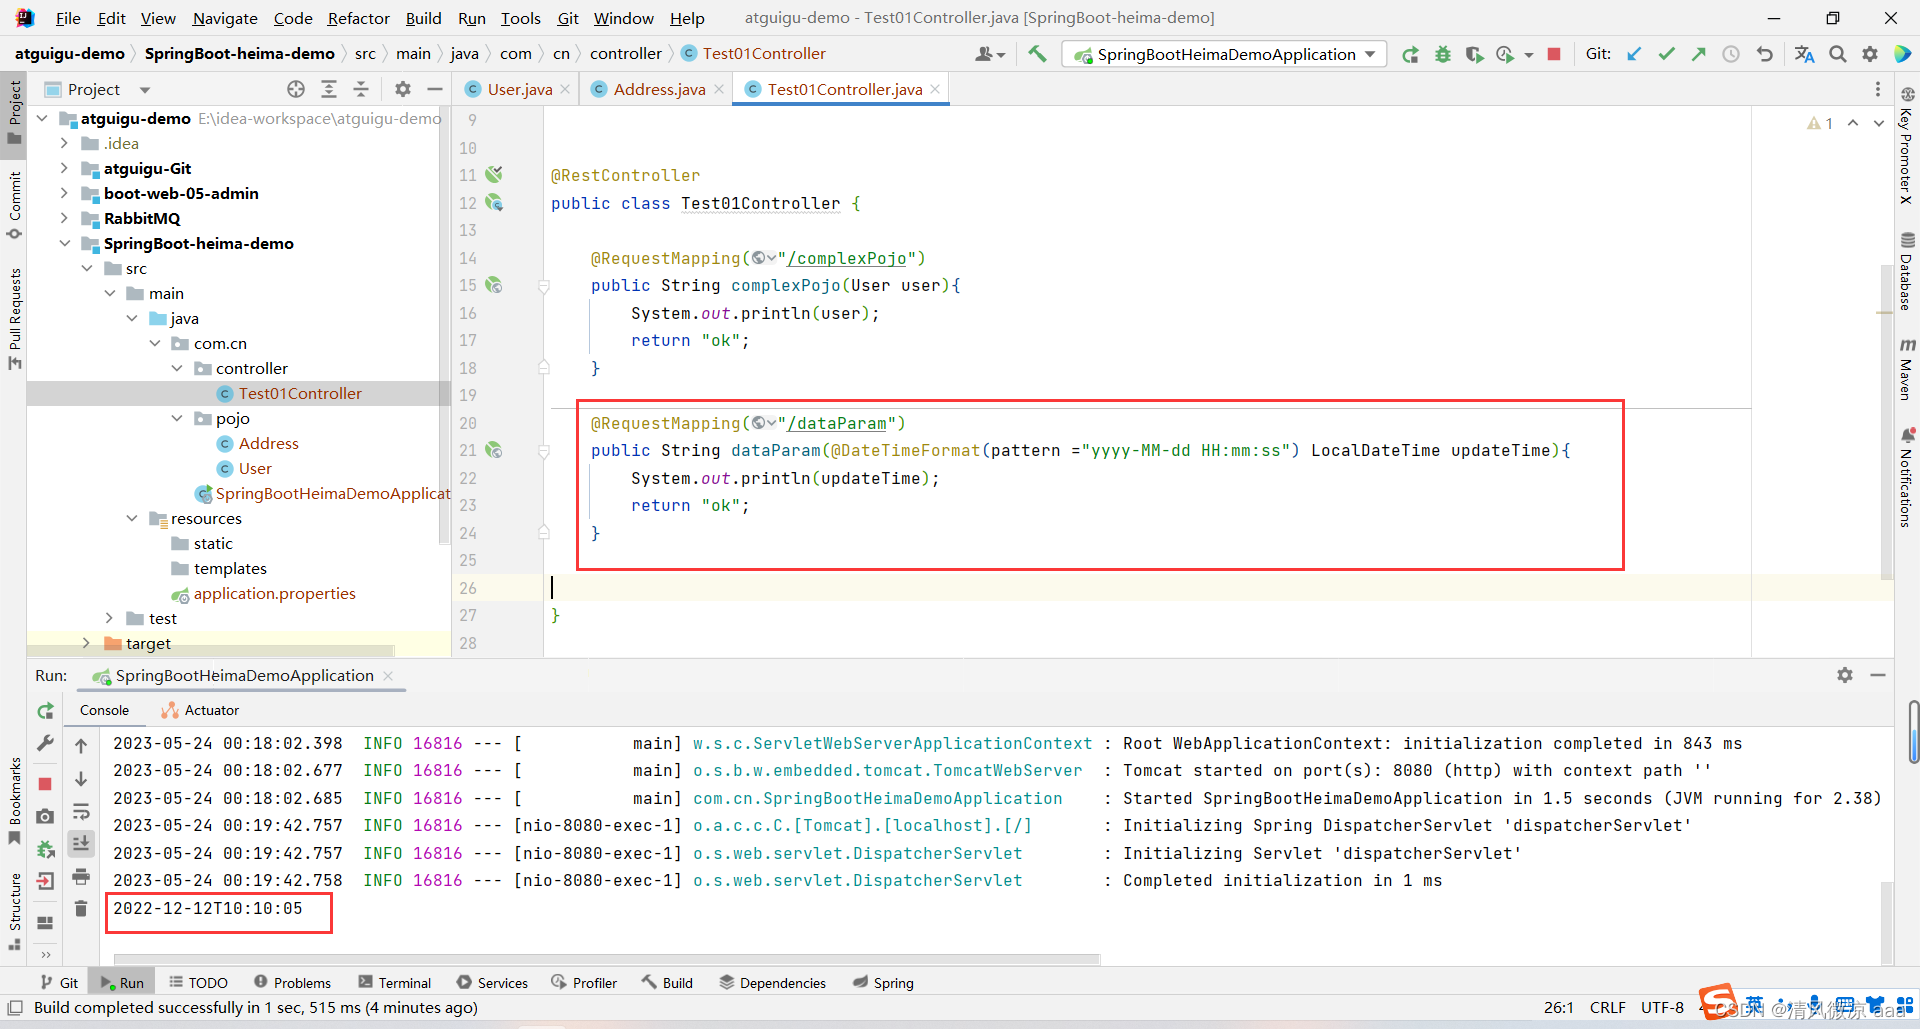Stop process in Run tool window sidebar
Screen dimensions: 1920x1029
click(45, 783)
